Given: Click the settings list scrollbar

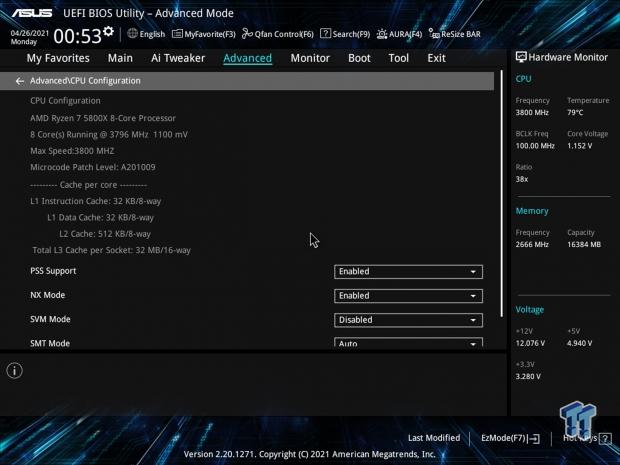Looking at the screenshot, I should click(502, 194).
